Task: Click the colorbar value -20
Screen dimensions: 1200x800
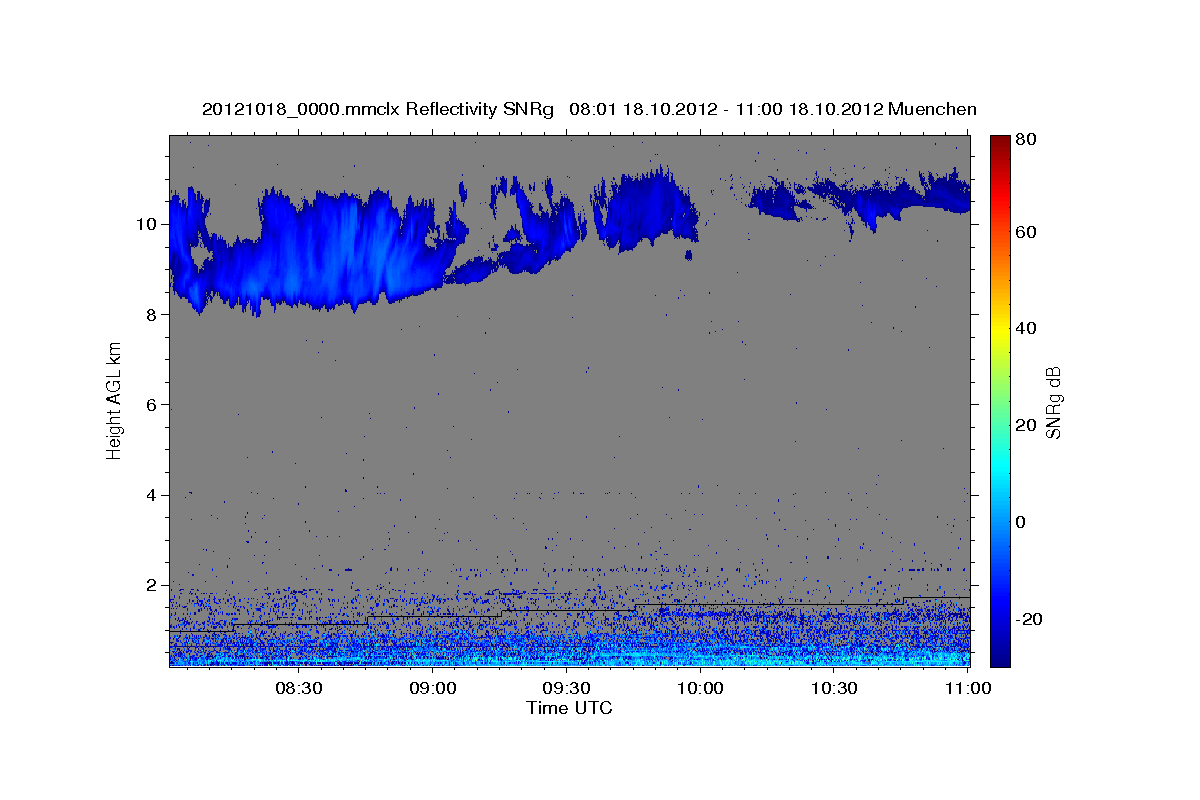Action: [x=1029, y=619]
